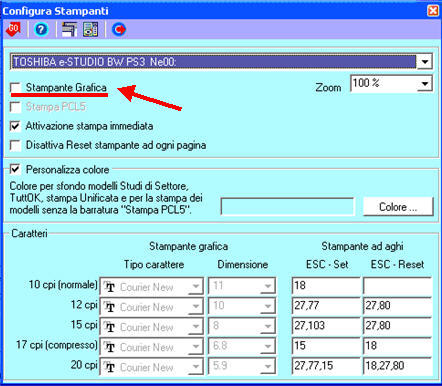
Task: Open the 20 cpi size dropdown showing 5,9
Action: click(x=268, y=367)
